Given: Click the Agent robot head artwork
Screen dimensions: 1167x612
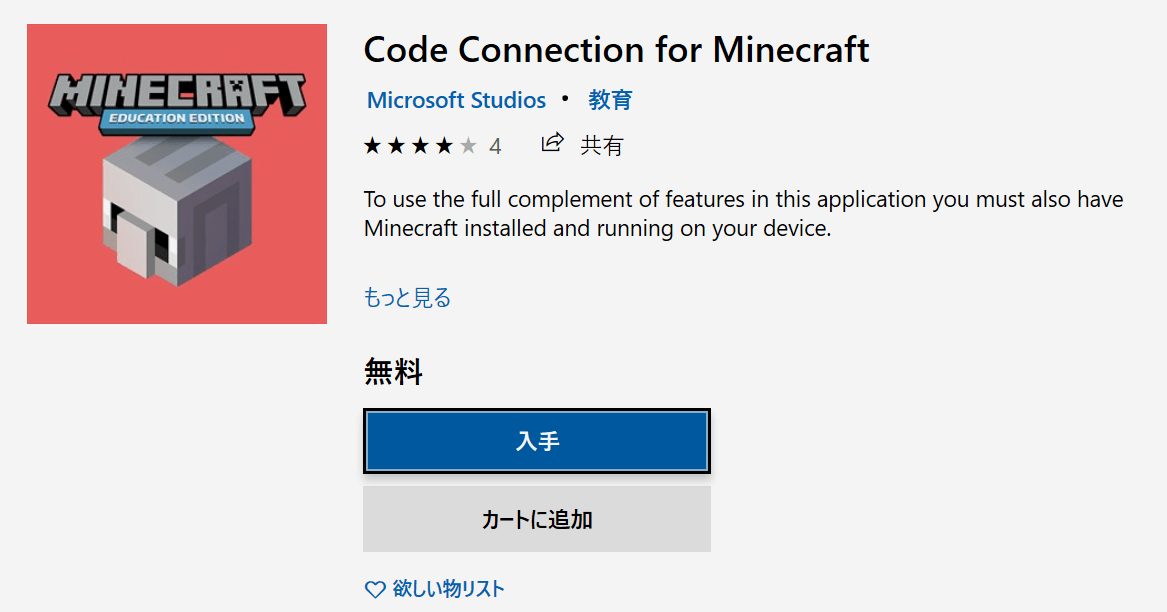Looking at the screenshot, I should pos(177,210).
